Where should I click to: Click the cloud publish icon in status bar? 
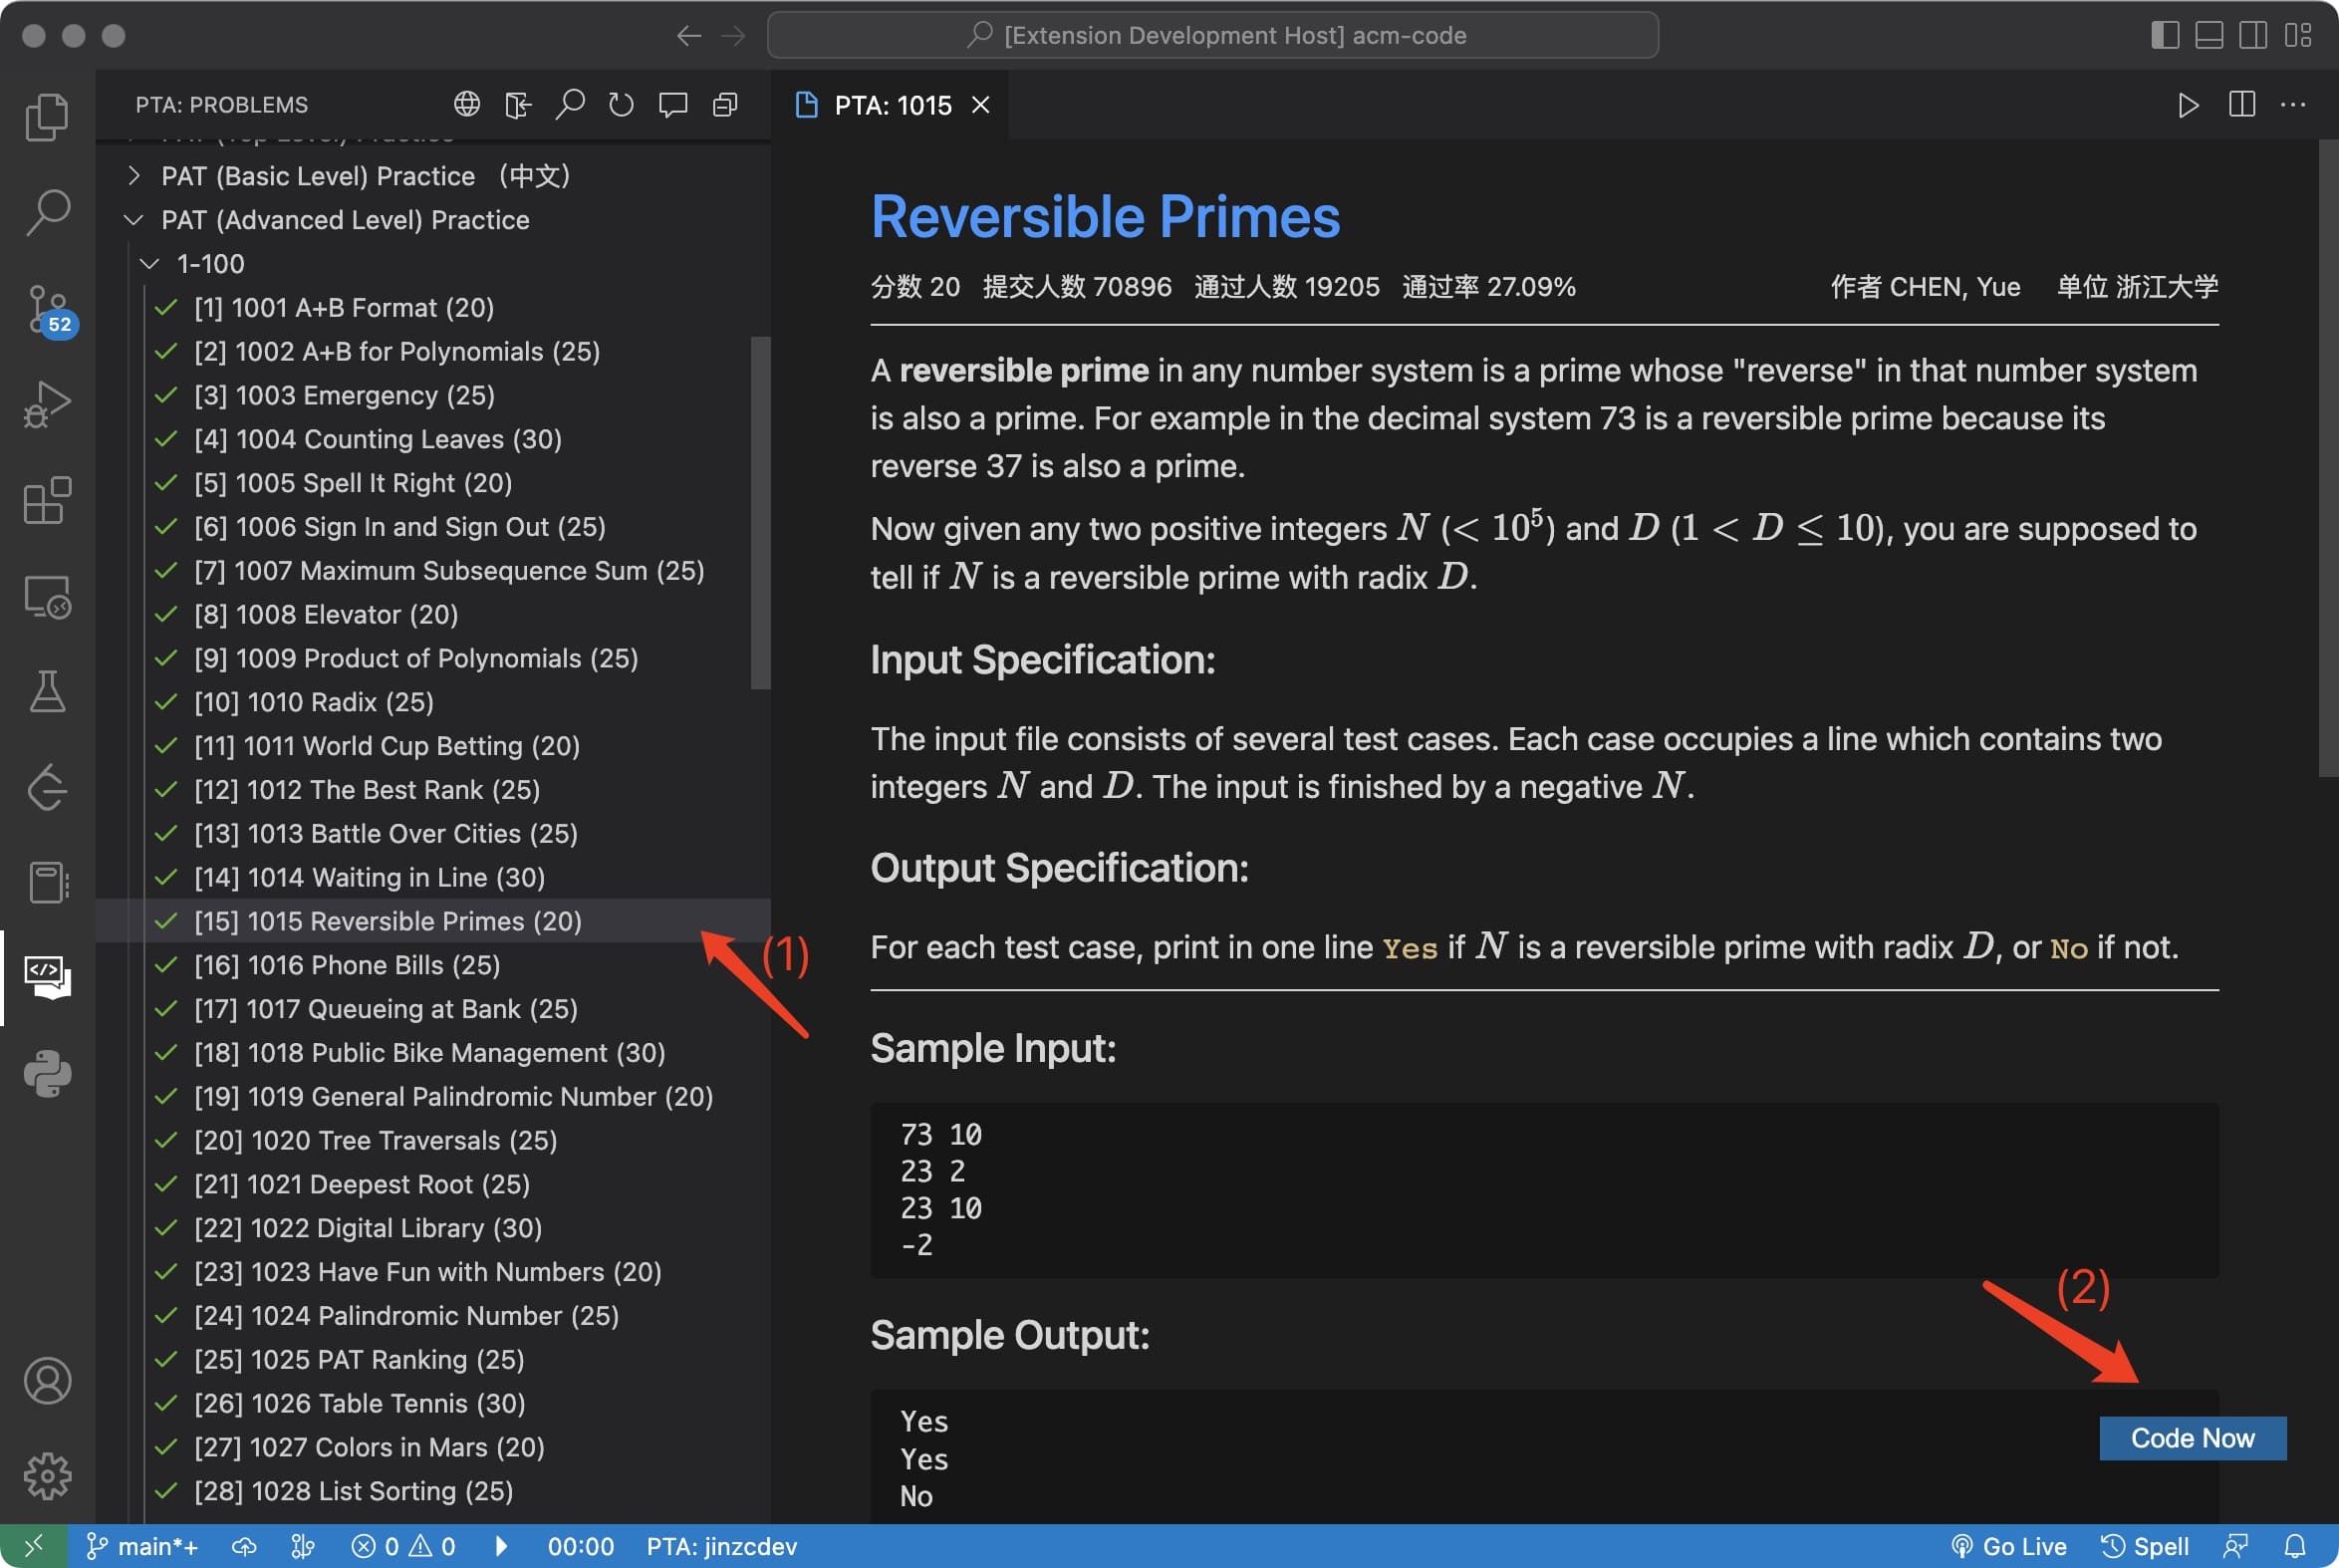[244, 1546]
